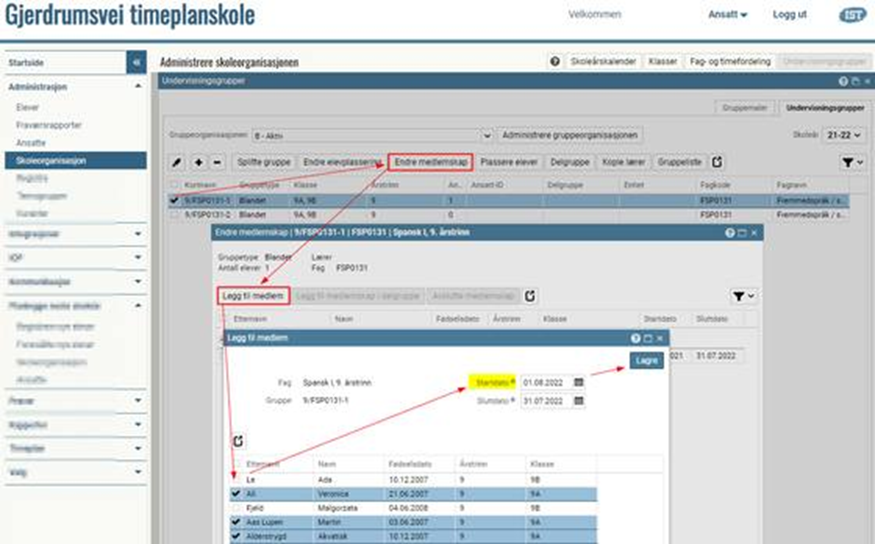The width and height of the screenshot is (875, 544).
Task: Click the help icon beside Skoleårskalender
Action: click(554, 61)
